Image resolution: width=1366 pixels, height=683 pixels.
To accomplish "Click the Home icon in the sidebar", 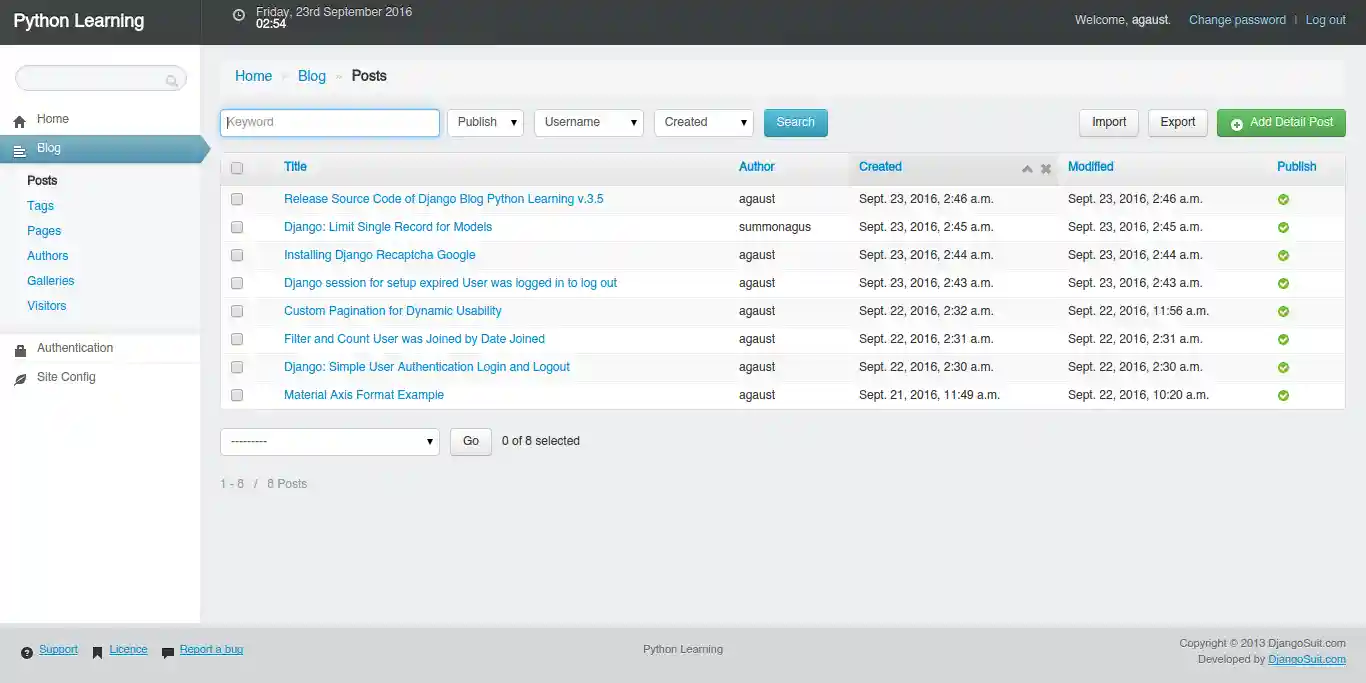I will pos(18,119).
